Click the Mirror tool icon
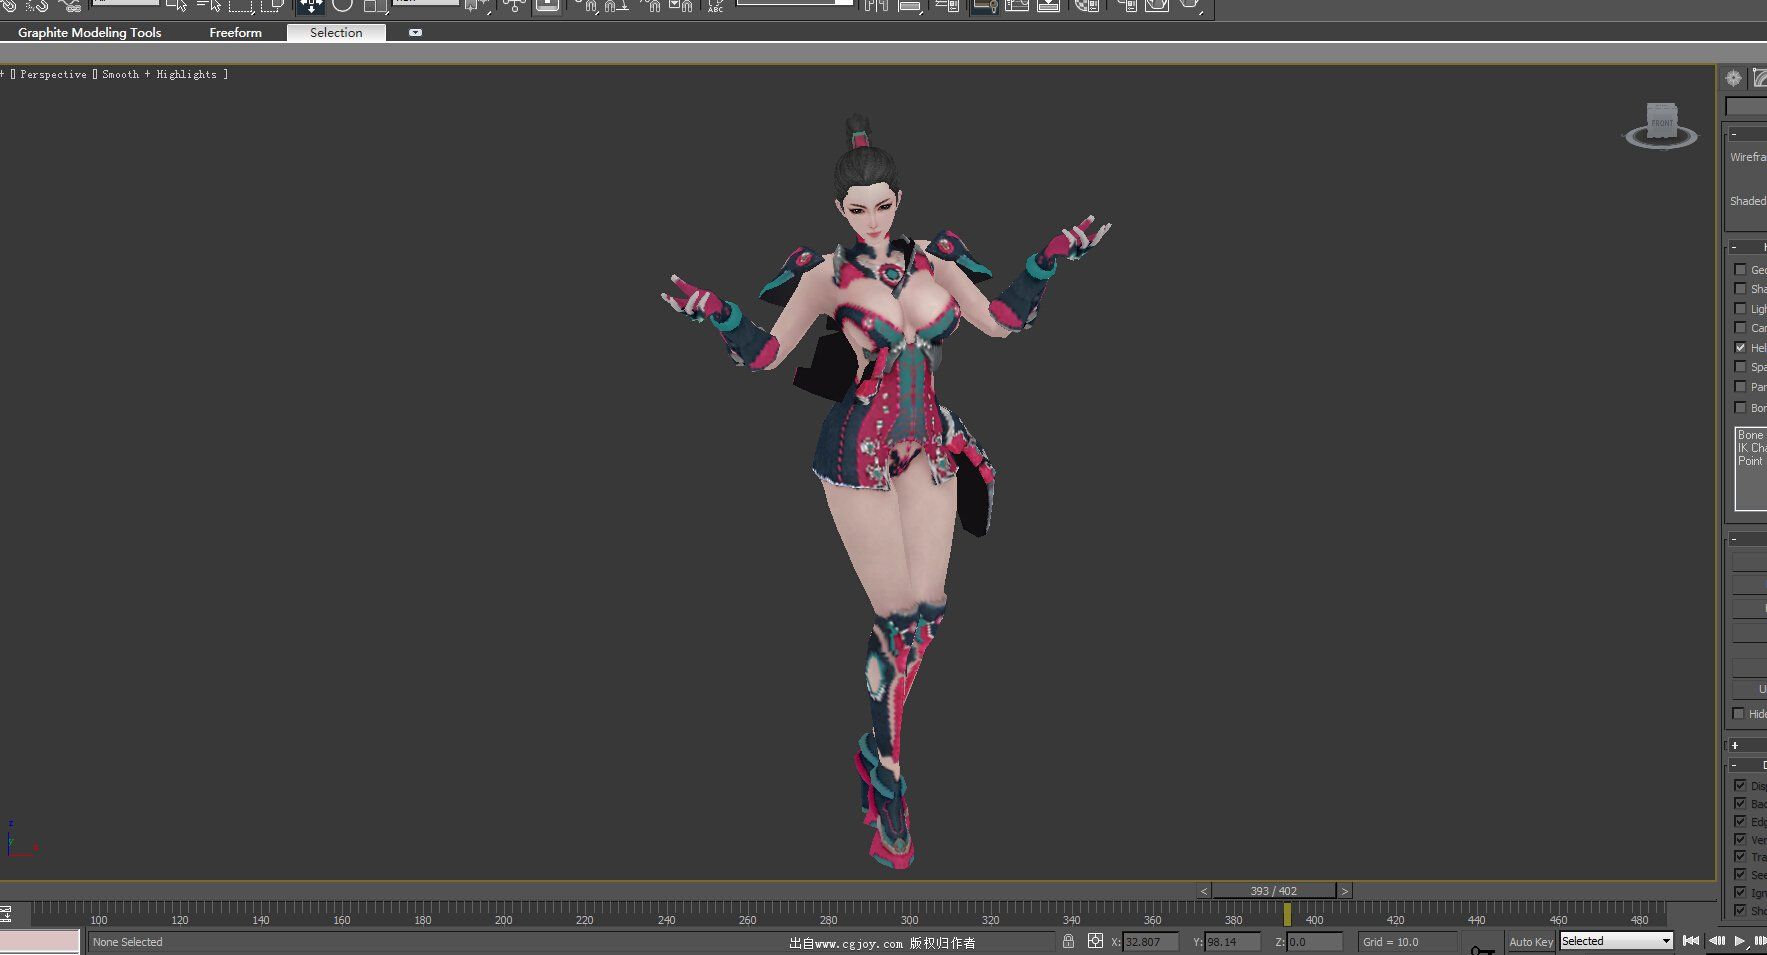This screenshot has width=1767, height=955. point(877,5)
